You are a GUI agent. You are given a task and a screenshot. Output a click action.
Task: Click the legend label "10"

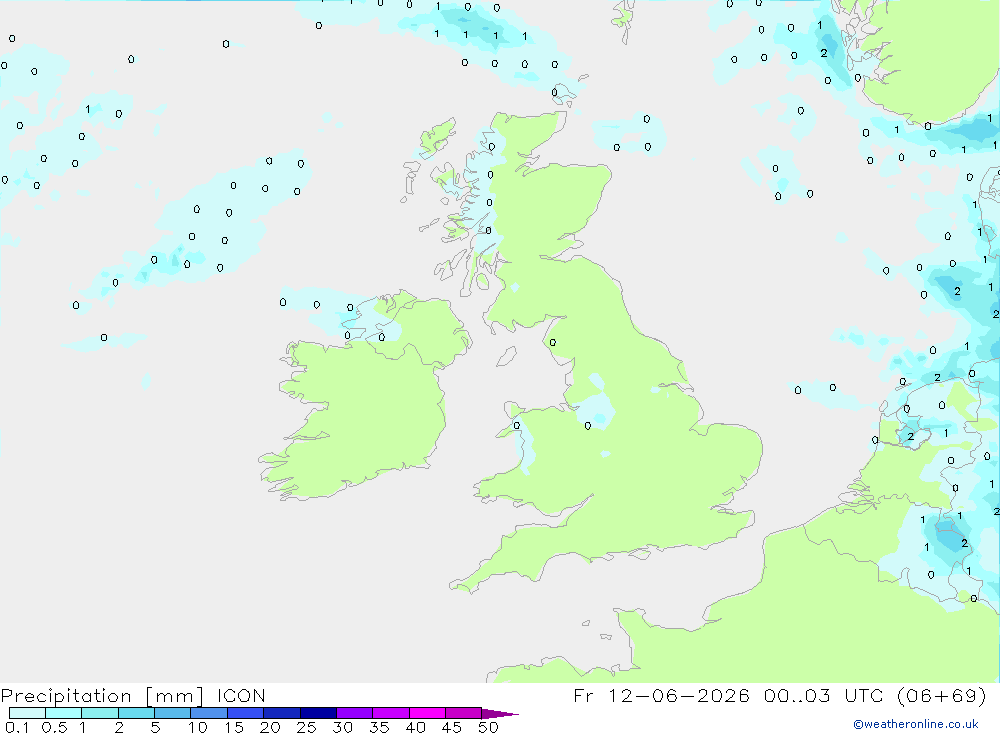point(198,727)
